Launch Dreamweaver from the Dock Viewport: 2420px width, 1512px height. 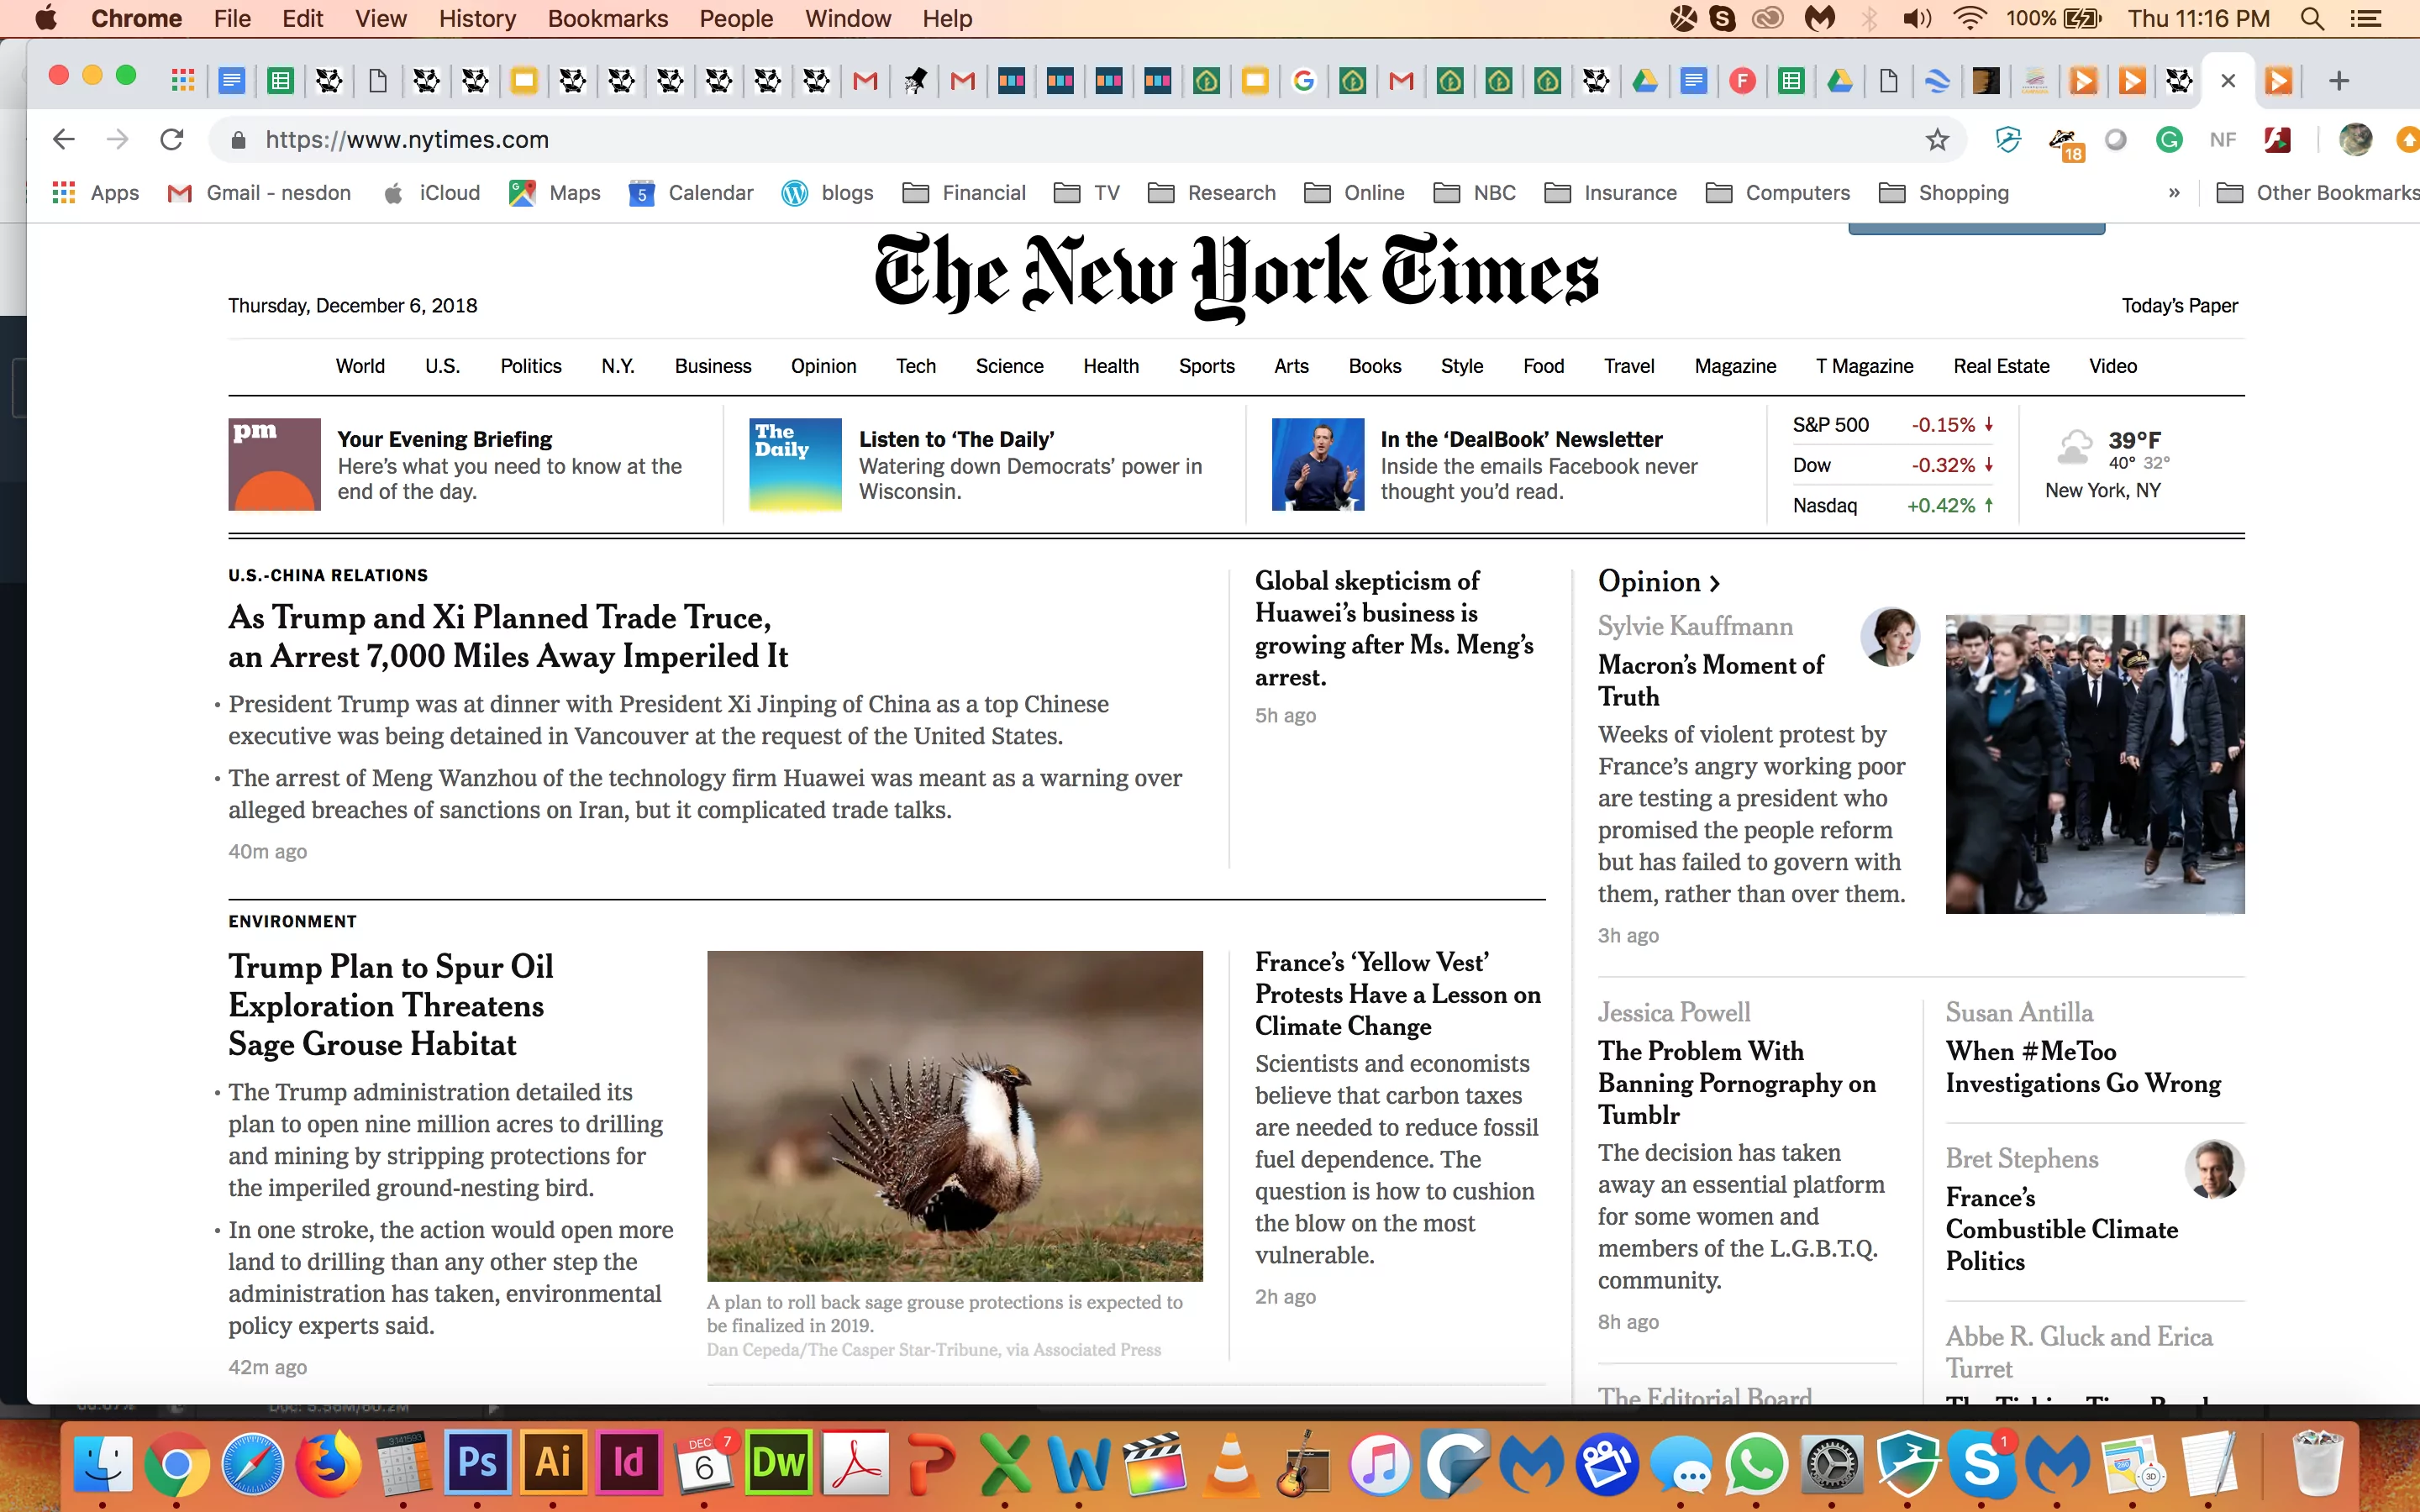point(778,1464)
